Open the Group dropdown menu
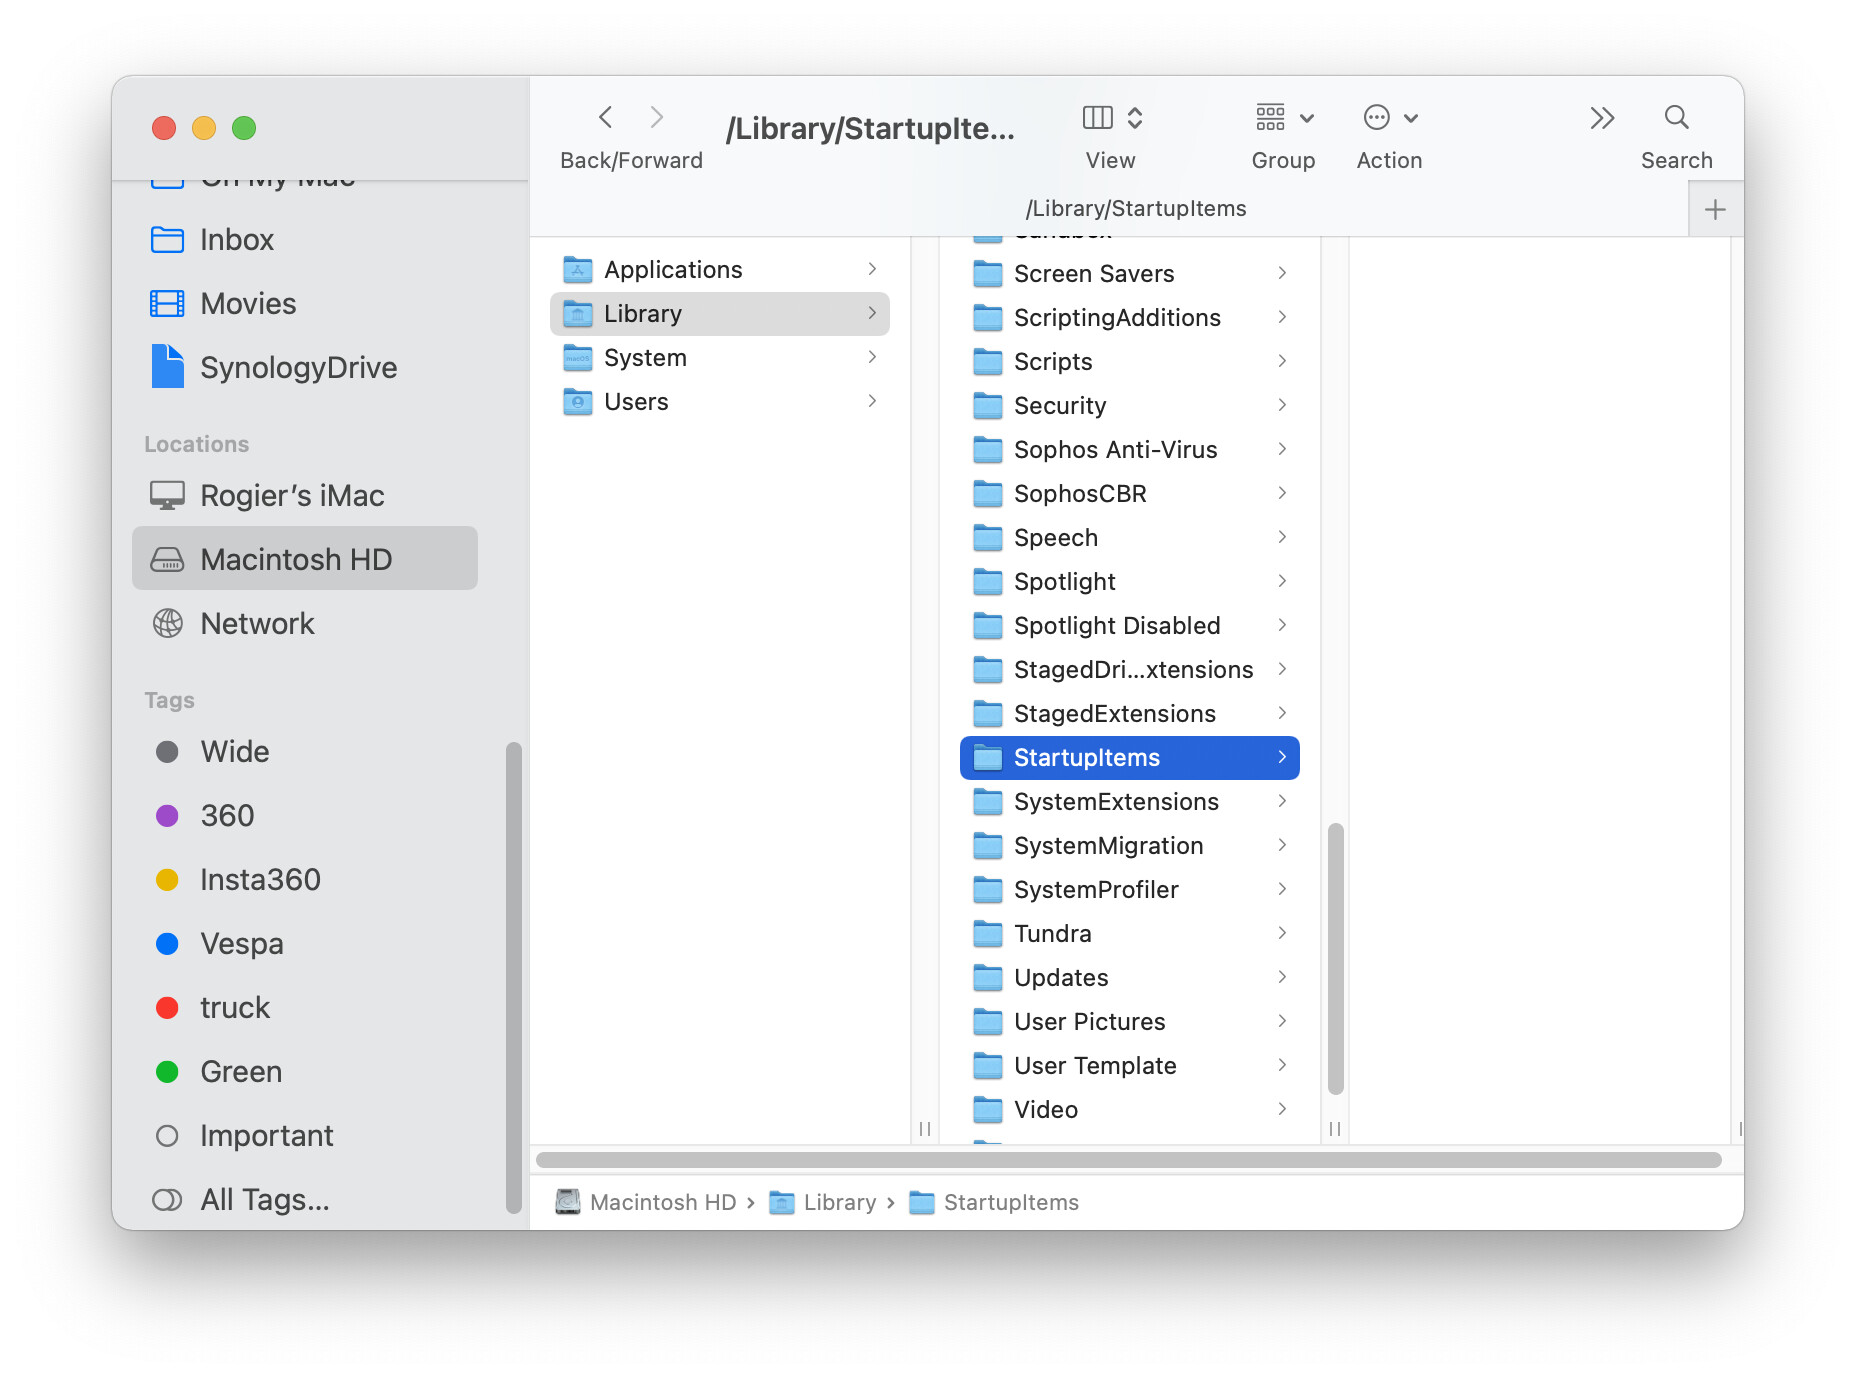The width and height of the screenshot is (1856, 1378). coord(1284,118)
